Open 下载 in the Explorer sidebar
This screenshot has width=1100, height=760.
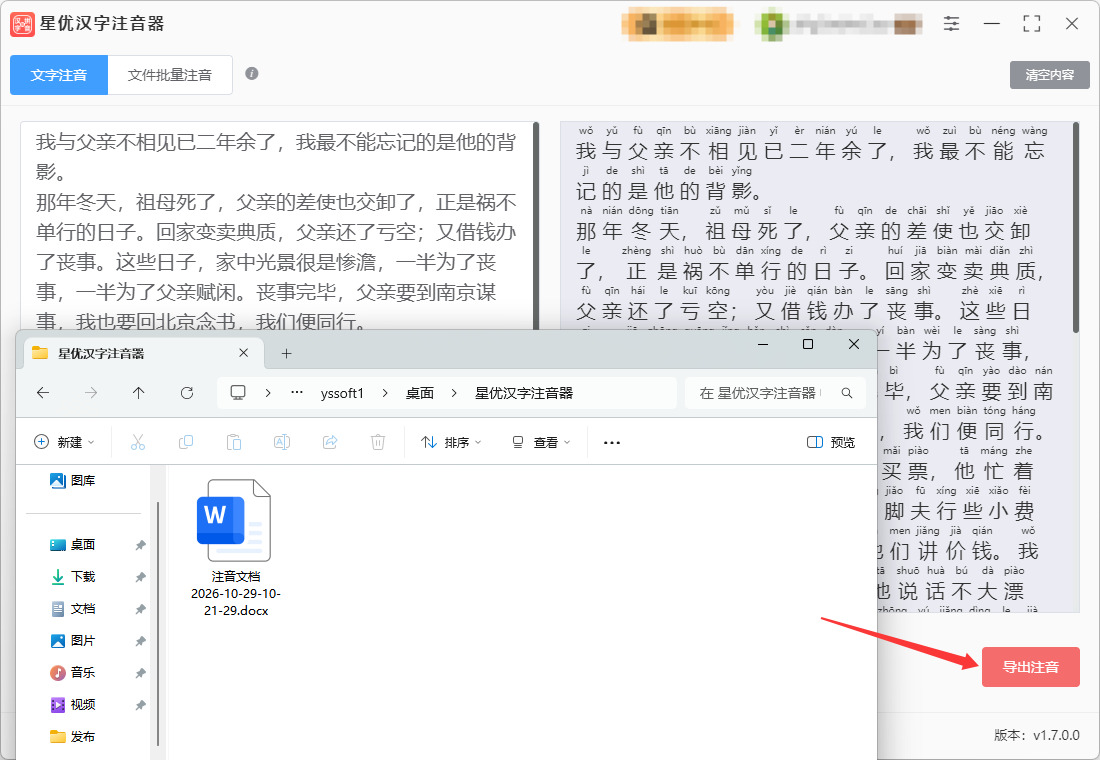pos(73,576)
